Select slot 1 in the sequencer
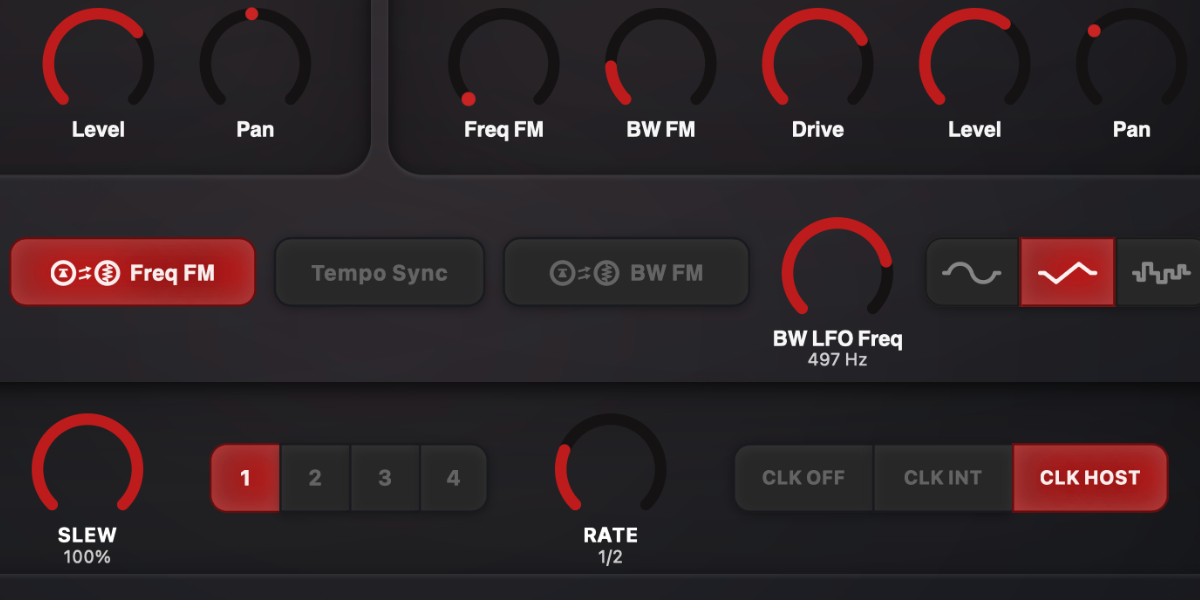The height and width of the screenshot is (600, 1200). click(x=245, y=478)
